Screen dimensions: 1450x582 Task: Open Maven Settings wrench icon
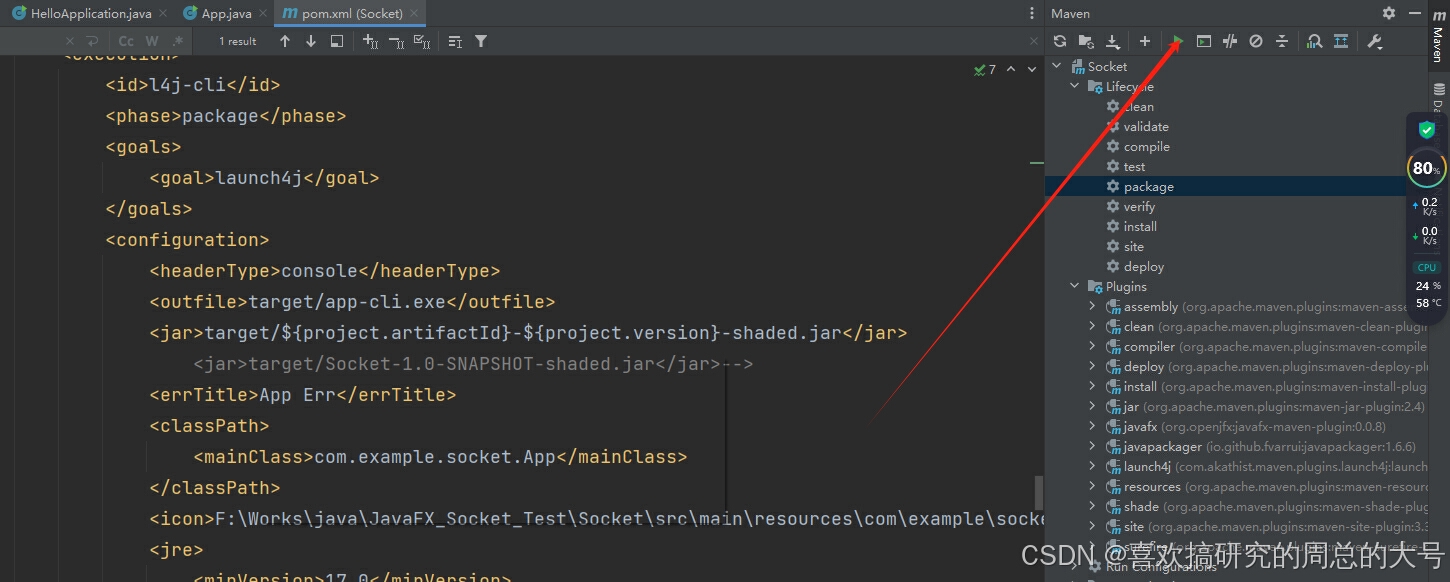click(1374, 41)
